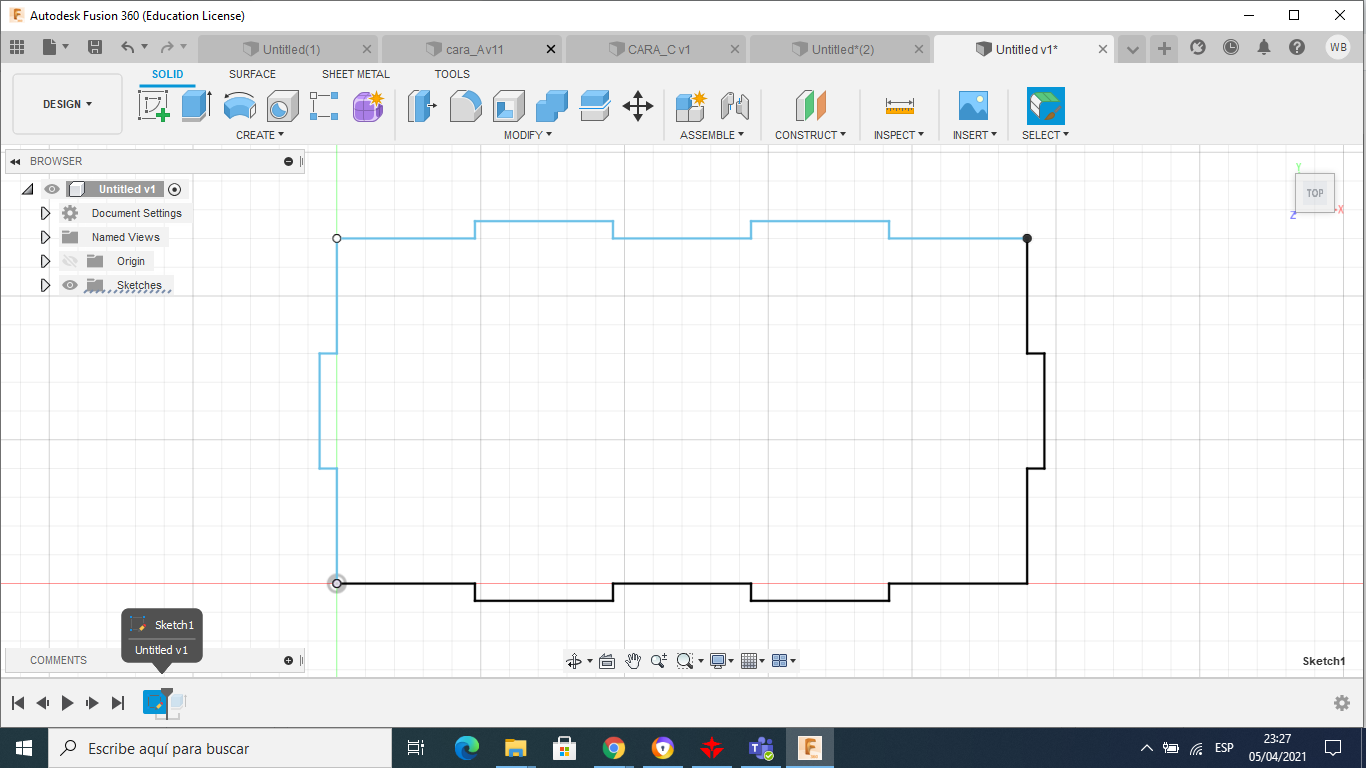Open Google Chrome from taskbar
1366x768 pixels.
tap(614, 748)
